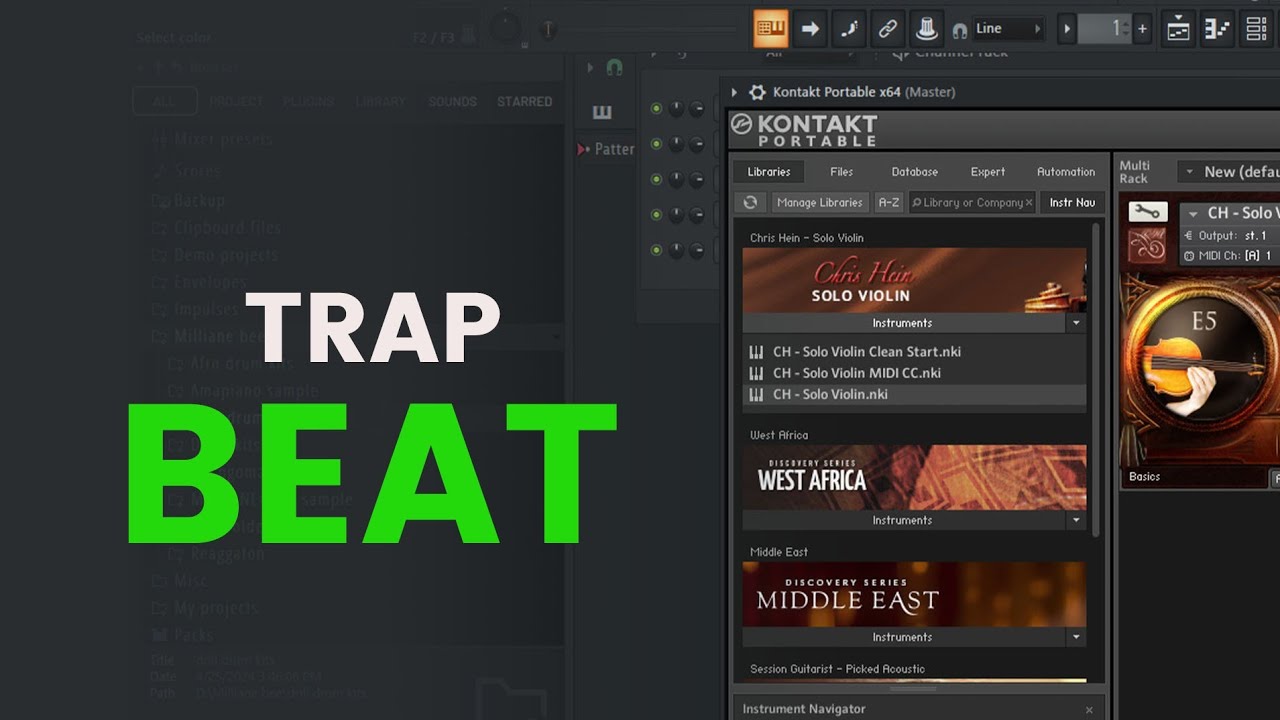Viewport: 1280px width, 720px height.
Task: Open the New (default) multi rack dropdown
Action: 1228,172
